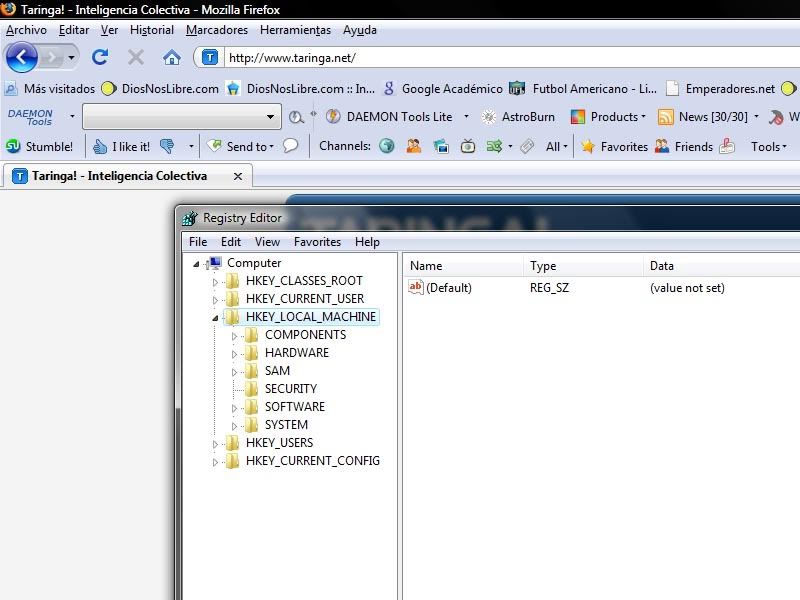The width and height of the screenshot is (800, 600).
Task: Select the HKEY_USERS hive
Action: tap(279, 442)
